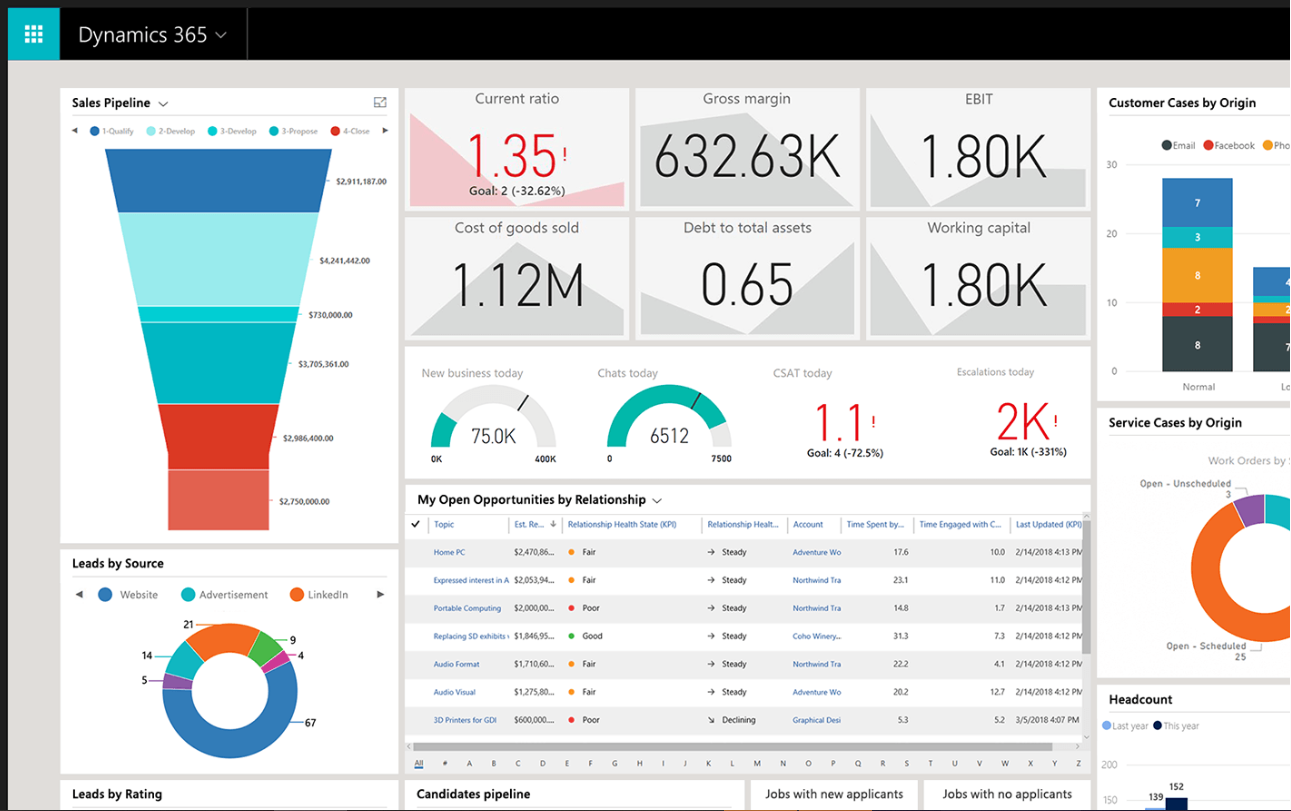Screen dimensions: 1291x811
Task: Sort by the Account column header
Action: [808, 524]
